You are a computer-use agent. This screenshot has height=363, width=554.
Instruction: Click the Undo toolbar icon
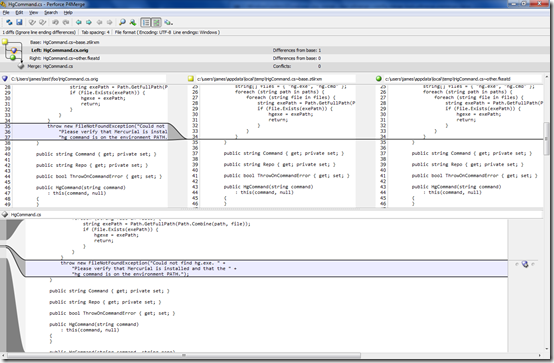click(x=55, y=22)
